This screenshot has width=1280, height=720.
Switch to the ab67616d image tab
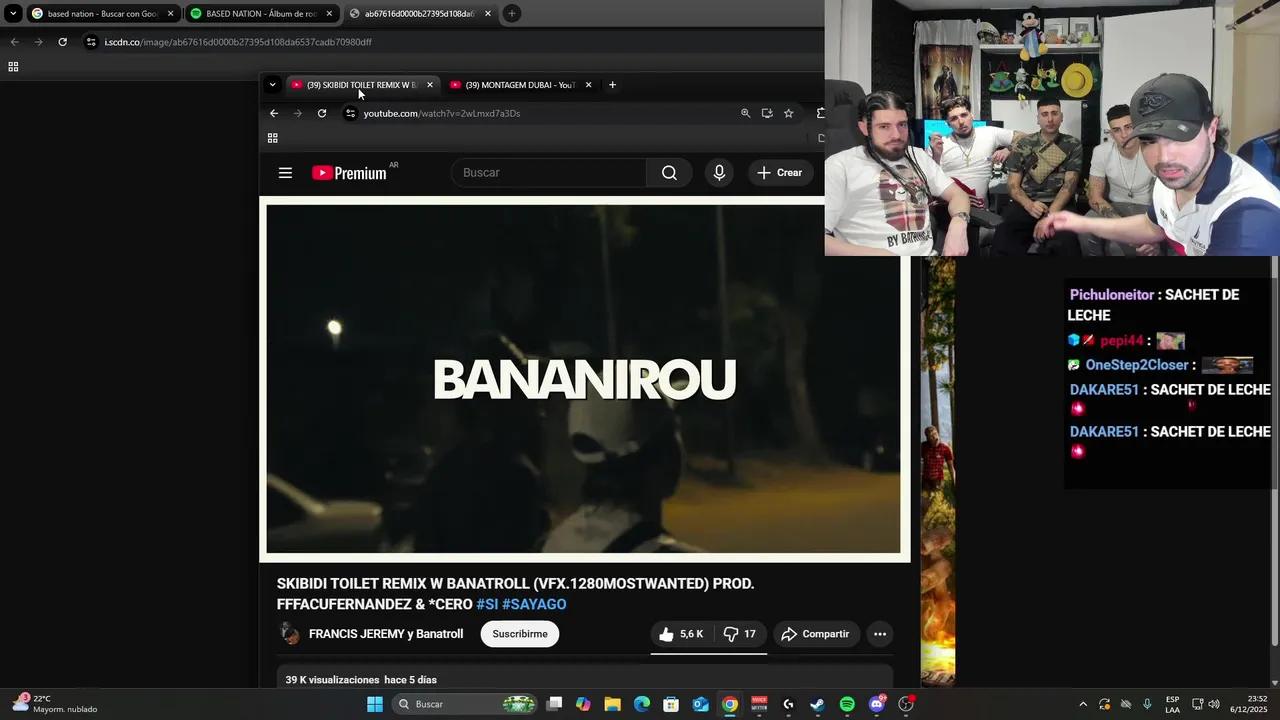(420, 14)
